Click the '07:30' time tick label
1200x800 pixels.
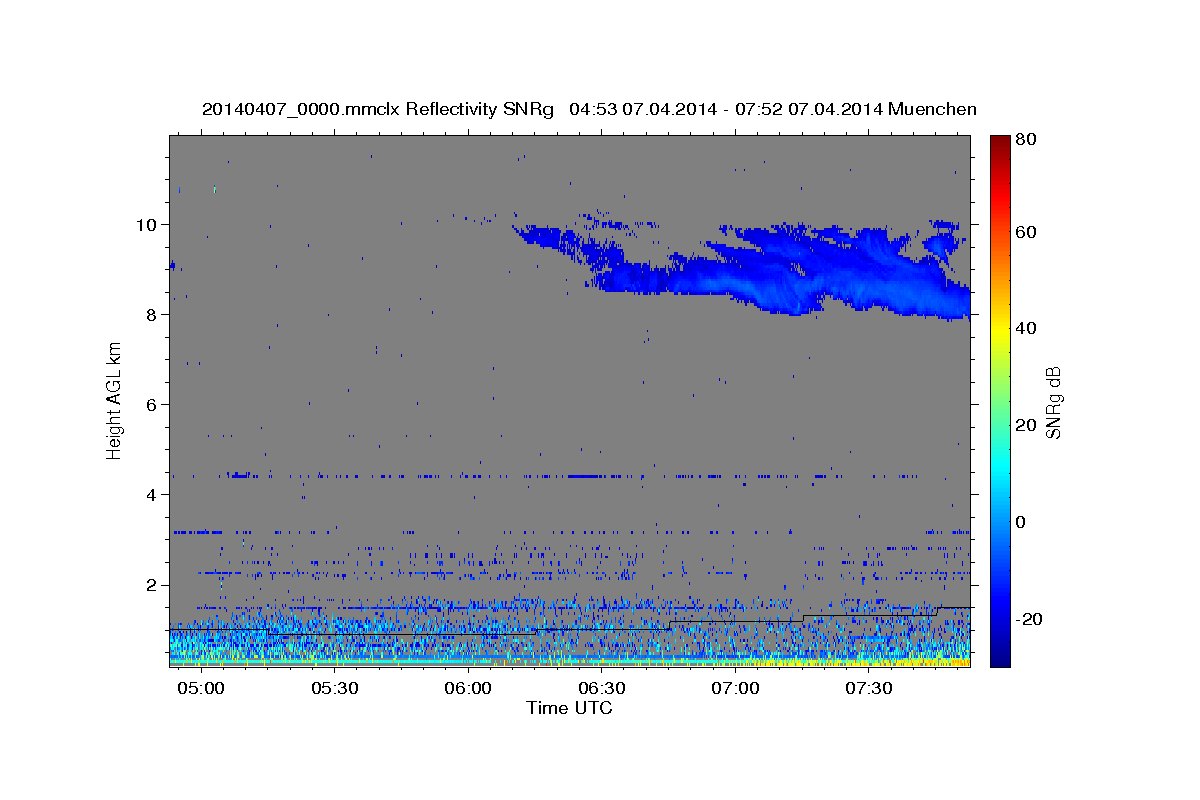point(869,688)
